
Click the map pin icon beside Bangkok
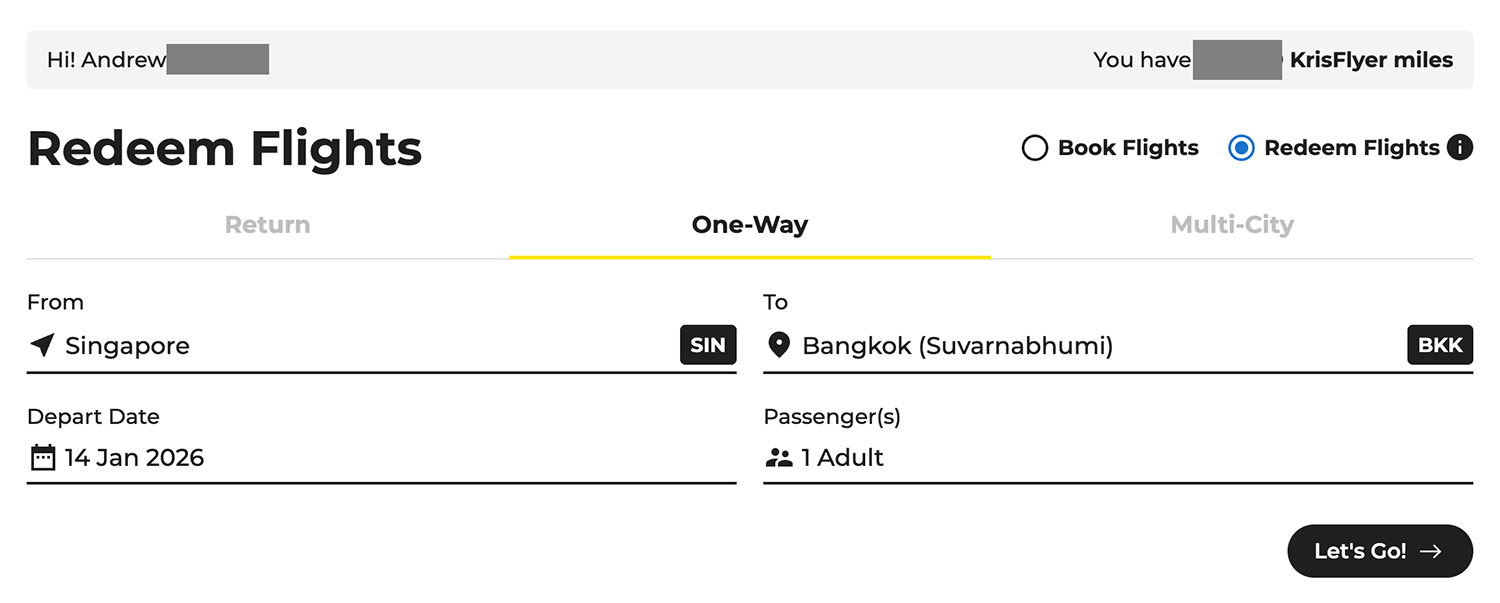778,346
